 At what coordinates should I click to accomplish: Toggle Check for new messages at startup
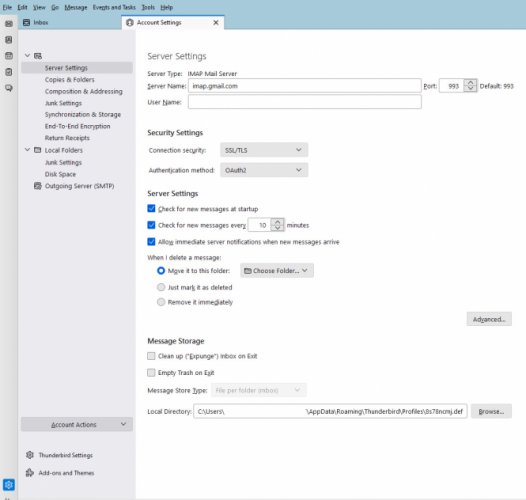151,209
